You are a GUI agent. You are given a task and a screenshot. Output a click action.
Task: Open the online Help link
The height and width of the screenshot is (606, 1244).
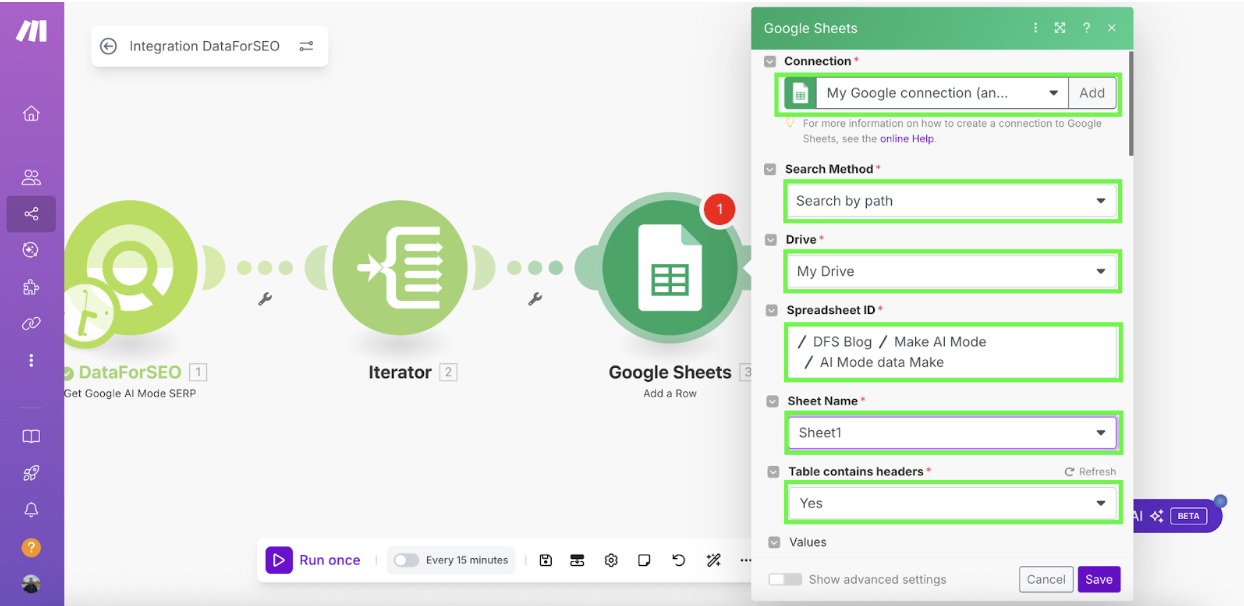907,139
